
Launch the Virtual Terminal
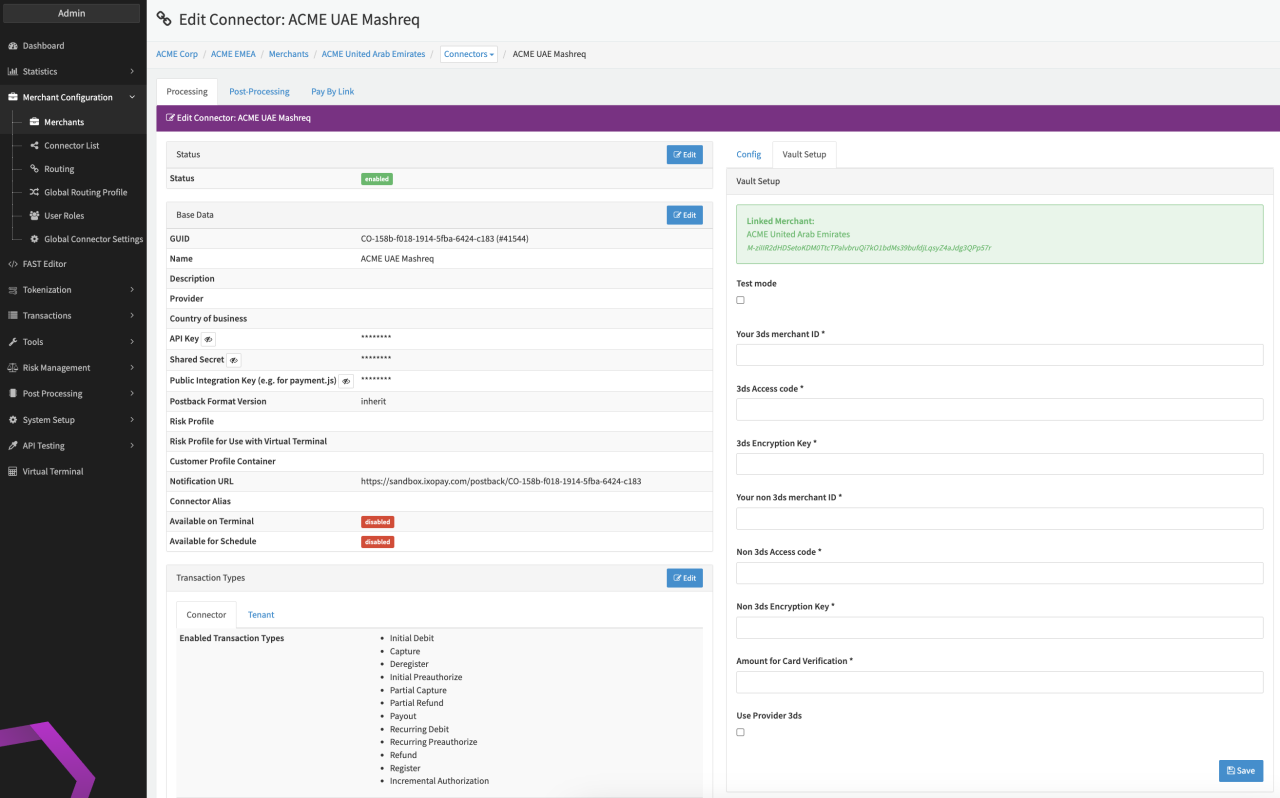pos(53,471)
